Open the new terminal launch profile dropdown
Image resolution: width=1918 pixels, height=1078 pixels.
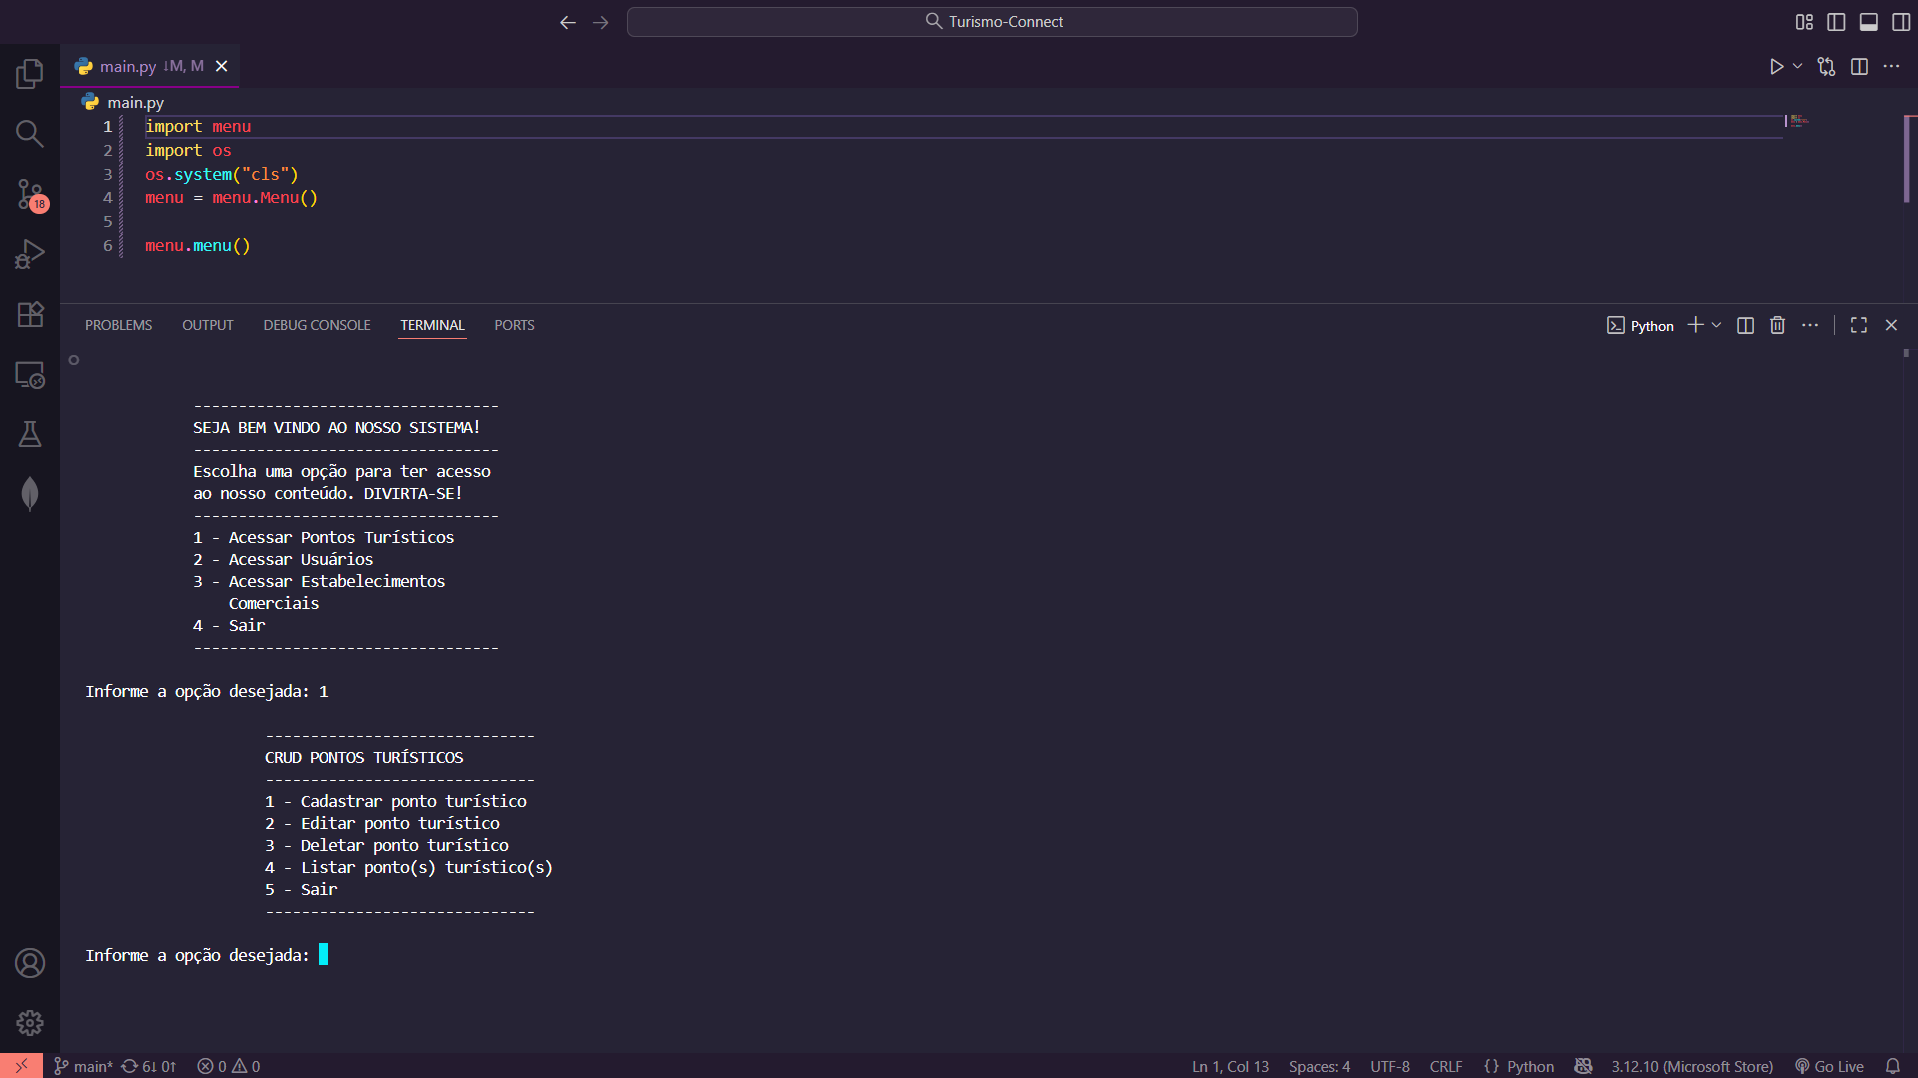[x=1717, y=325]
